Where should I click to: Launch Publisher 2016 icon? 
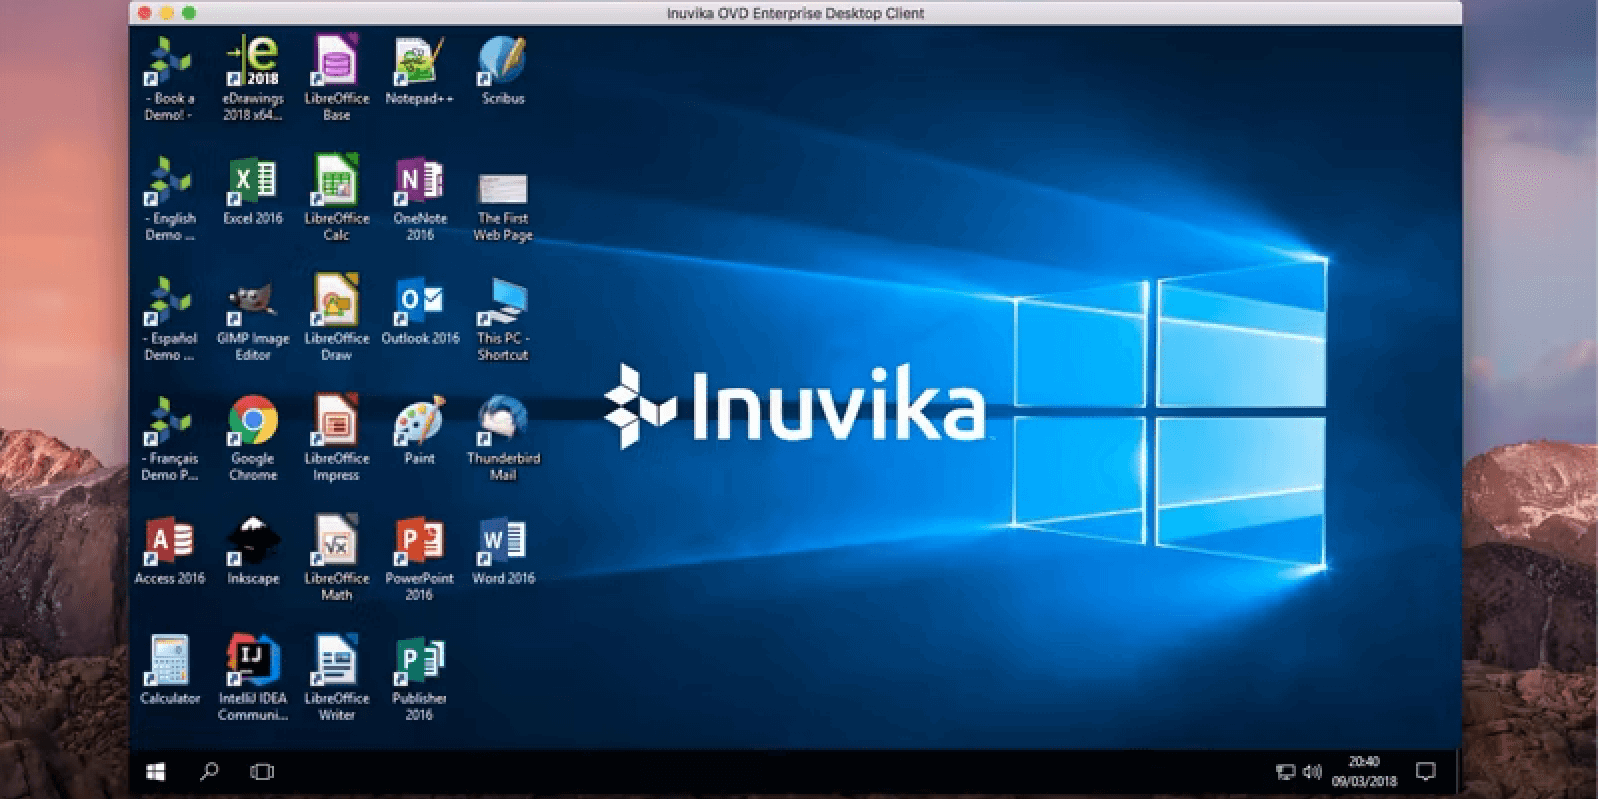419,679
